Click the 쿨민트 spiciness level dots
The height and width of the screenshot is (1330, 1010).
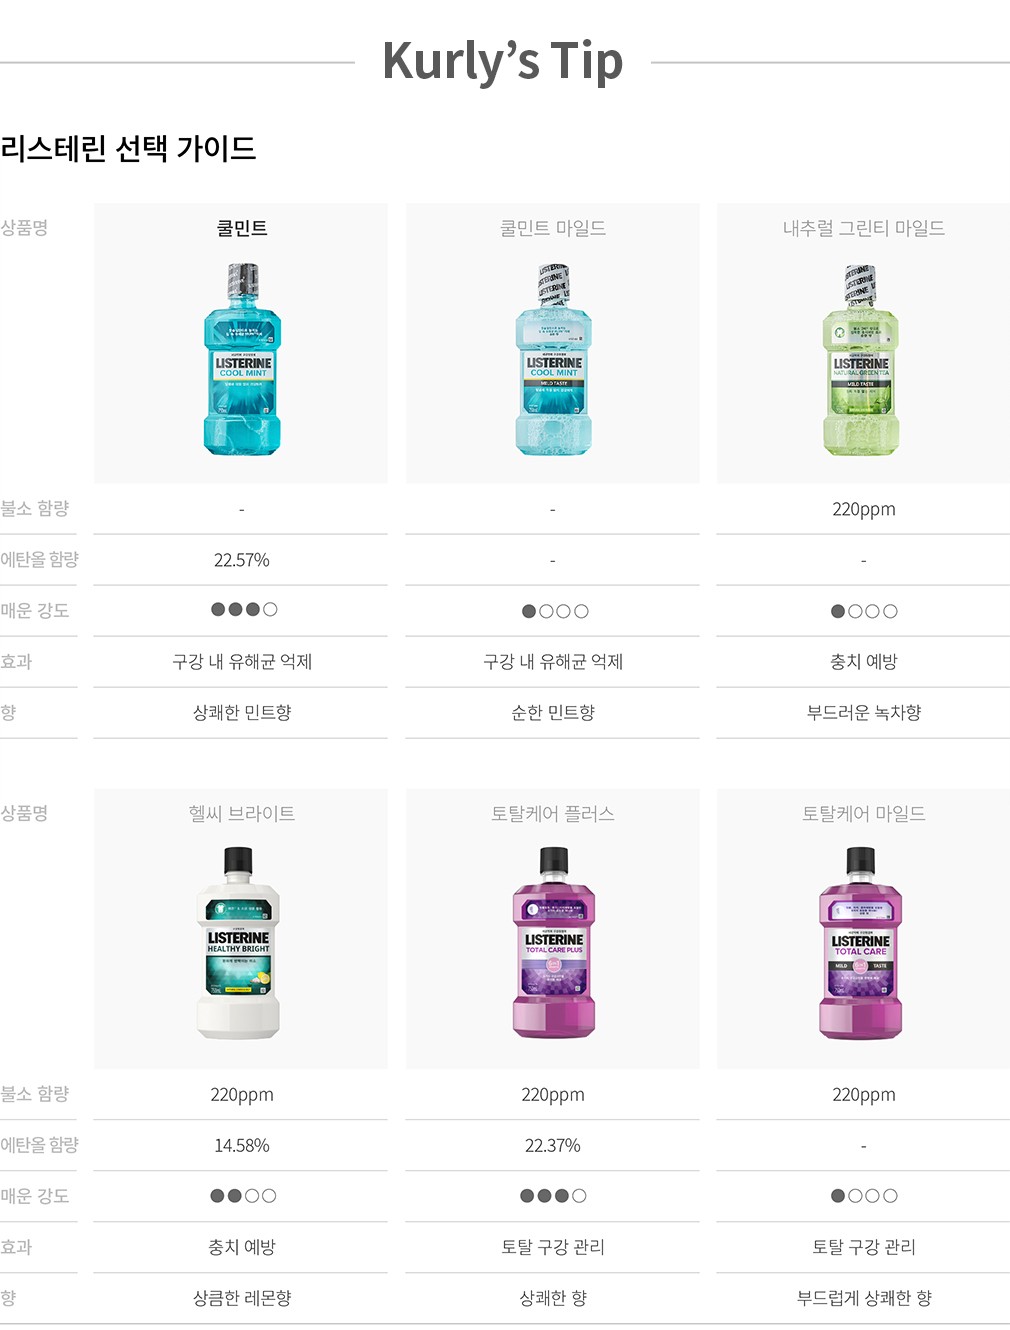pyautogui.click(x=244, y=609)
